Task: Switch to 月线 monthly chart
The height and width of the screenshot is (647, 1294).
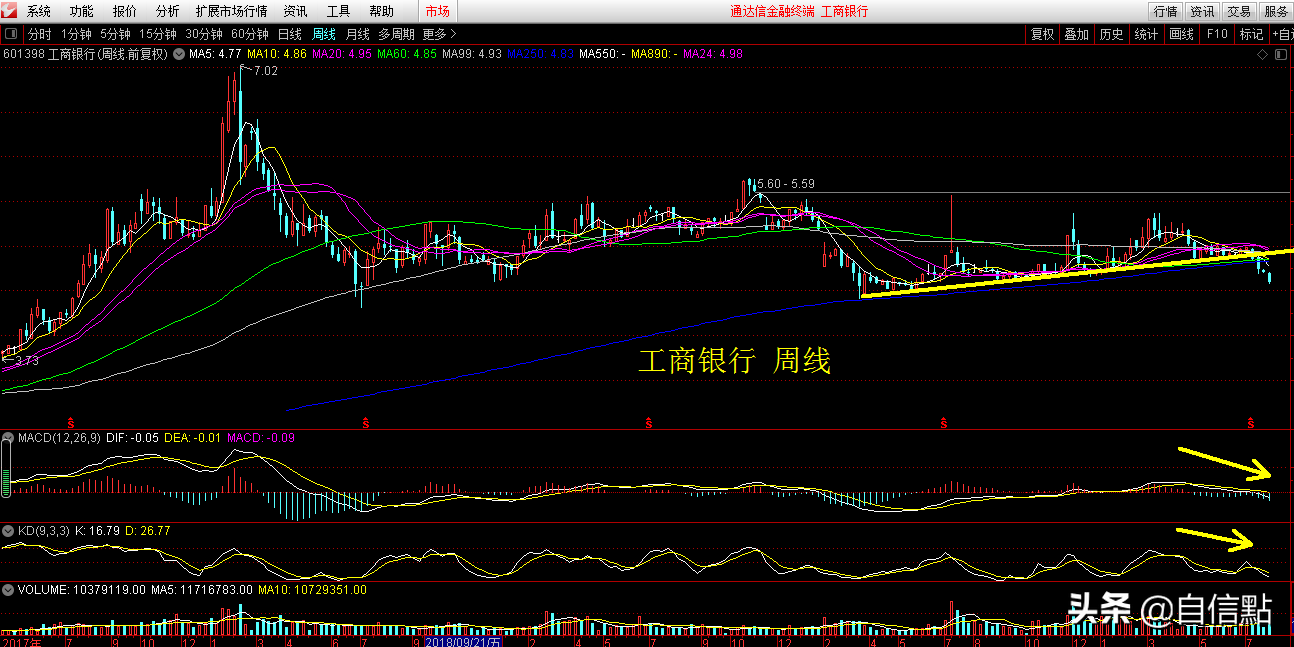Action: [x=358, y=34]
